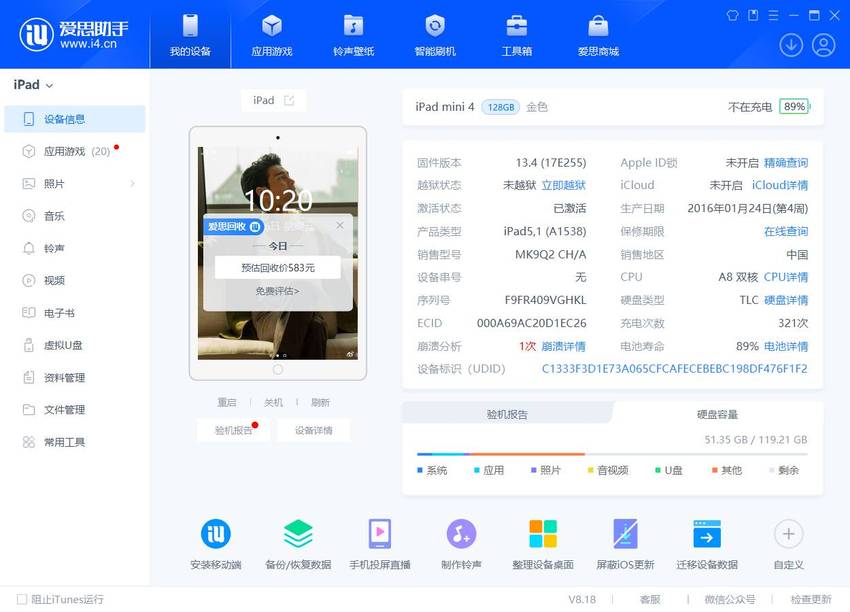Screen dimensions: 850x612
Task: Click 微信公众号 in status bar
Action: pos(730,600)
